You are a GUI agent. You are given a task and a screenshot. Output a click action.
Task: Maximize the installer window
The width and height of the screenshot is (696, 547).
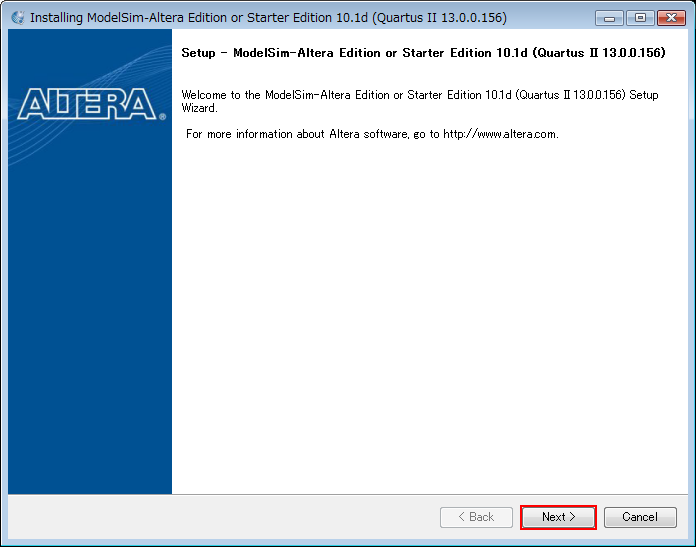(x=640, y=18)
